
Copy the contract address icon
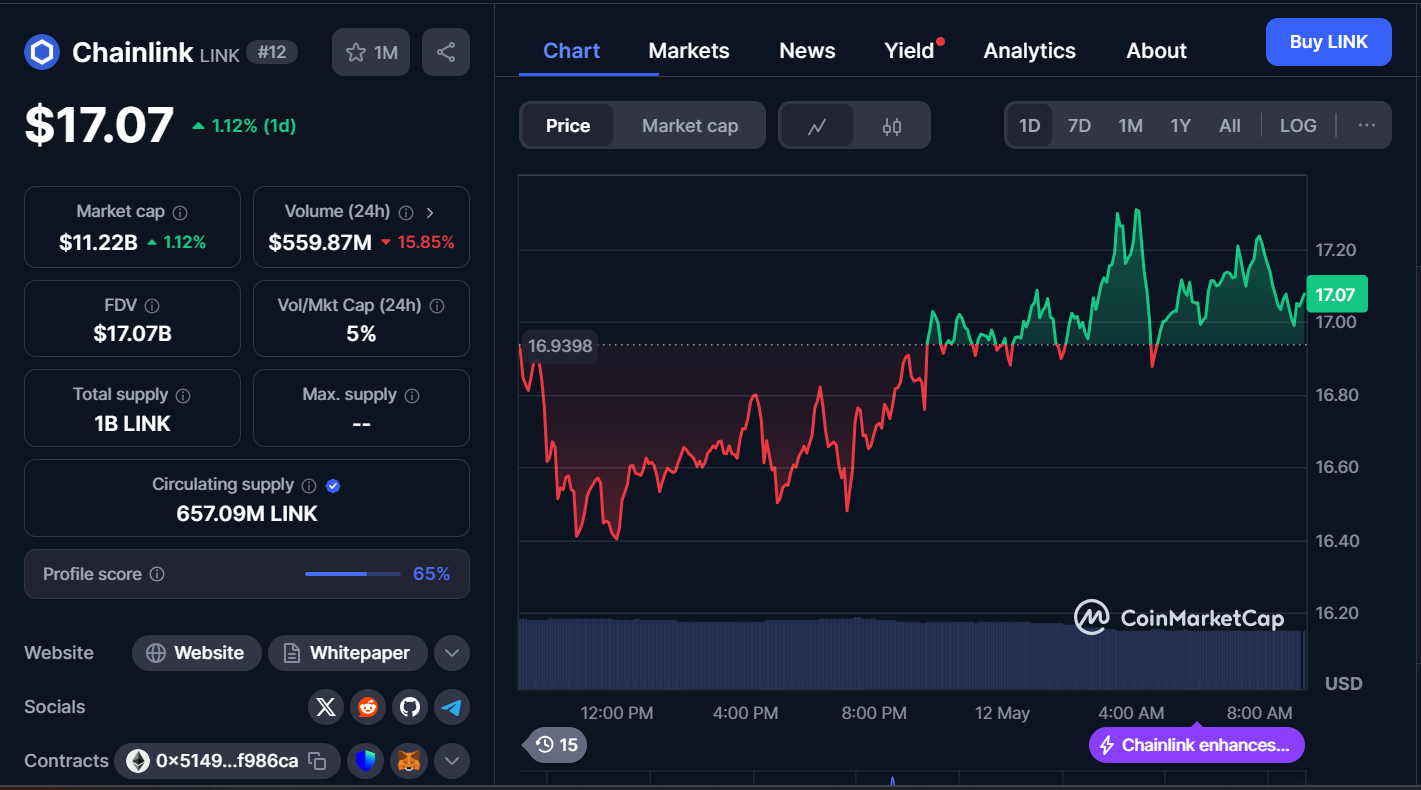(x=317, y=761)
